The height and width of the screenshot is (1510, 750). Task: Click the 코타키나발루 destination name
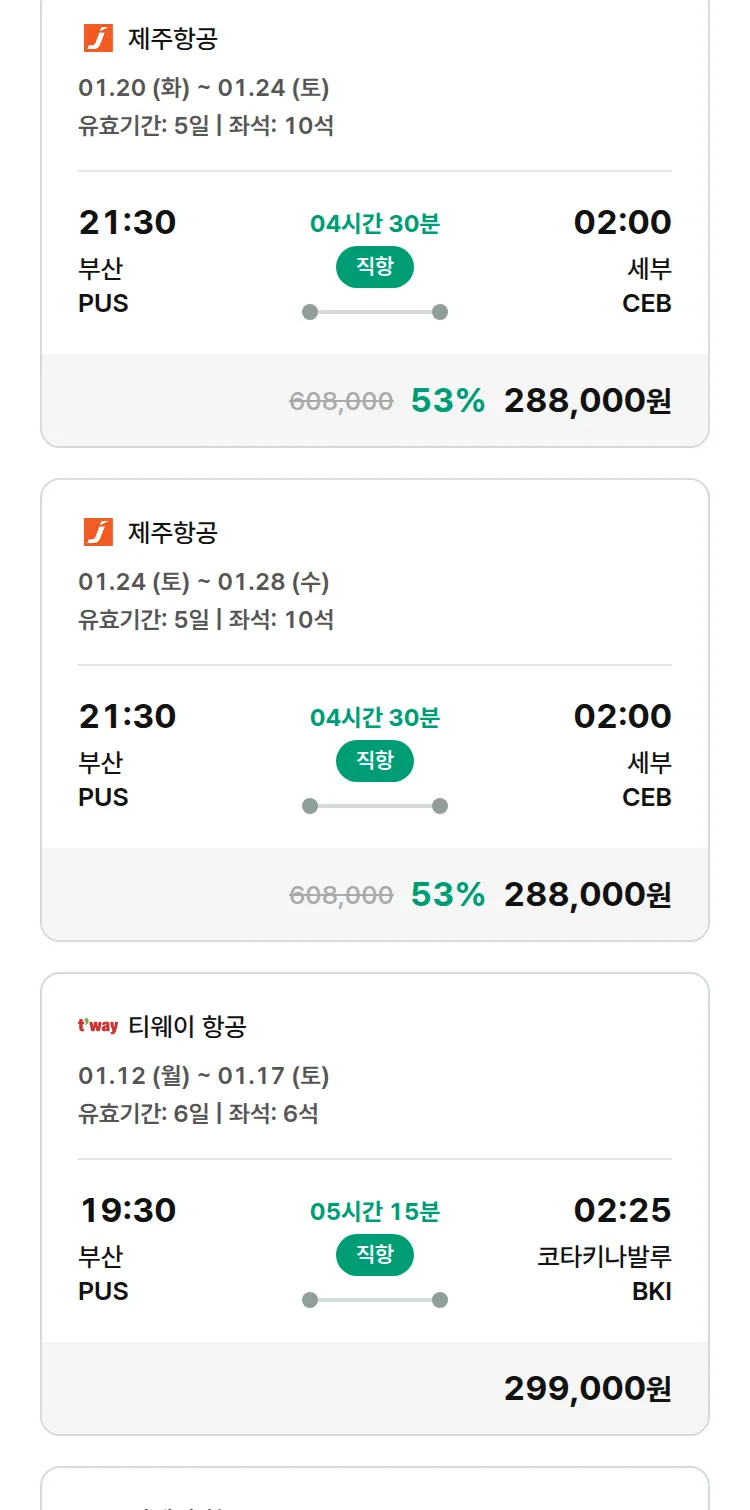click(604, 1257)
